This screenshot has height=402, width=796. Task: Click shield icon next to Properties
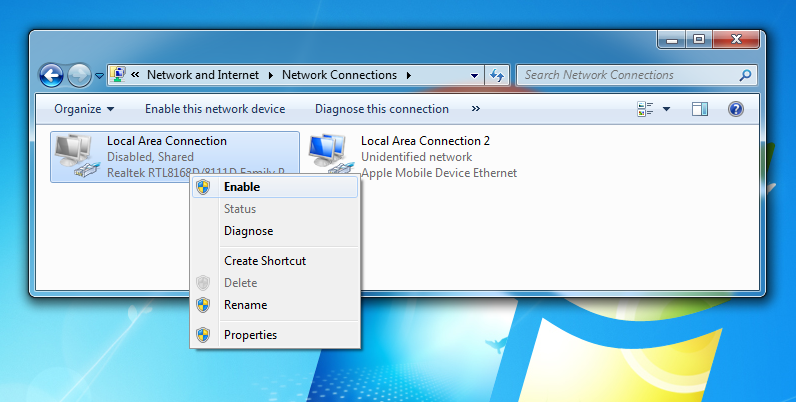click(203, 335)
